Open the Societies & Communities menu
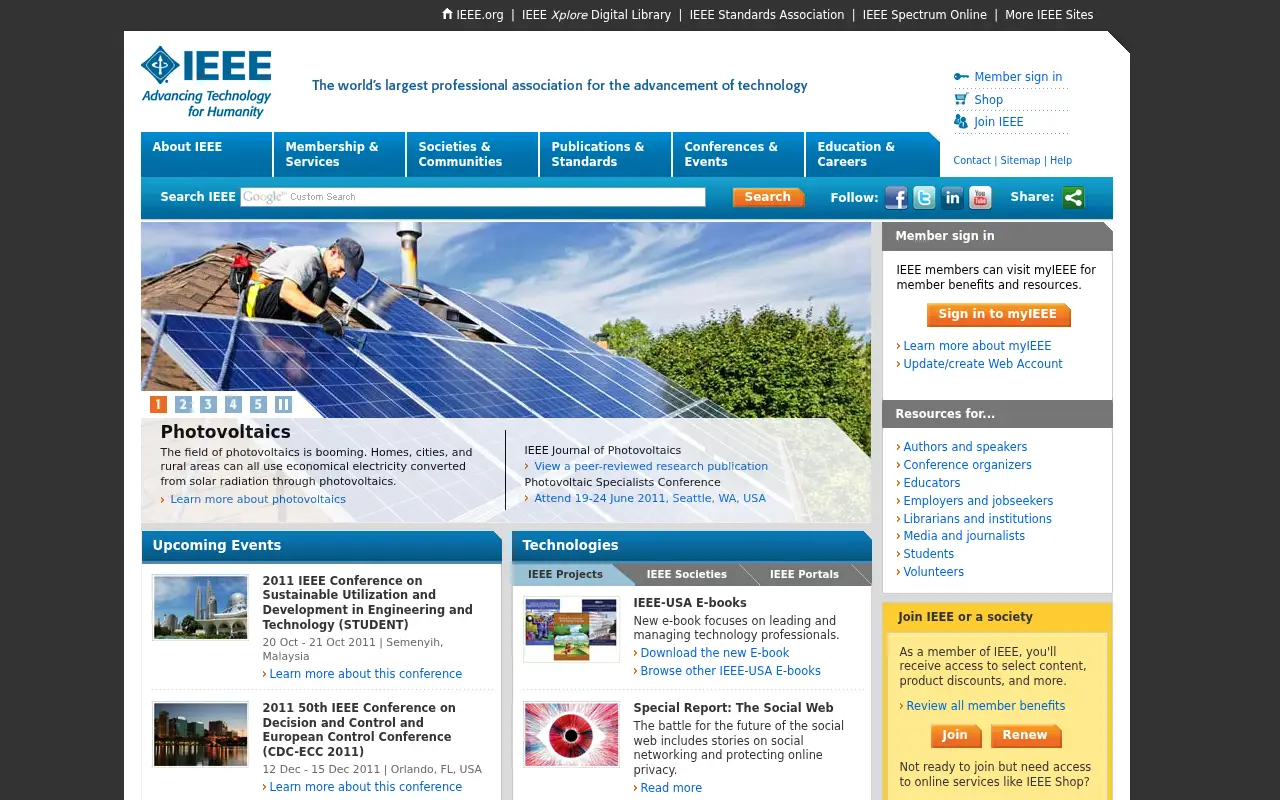 [x=472, y=154]
